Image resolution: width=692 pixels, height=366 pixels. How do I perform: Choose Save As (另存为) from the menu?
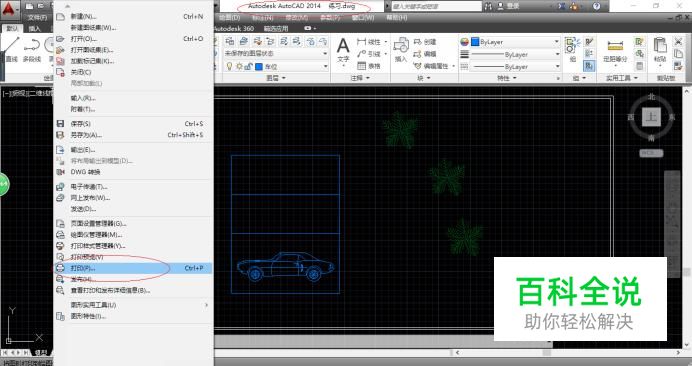(x=133, y=135)
